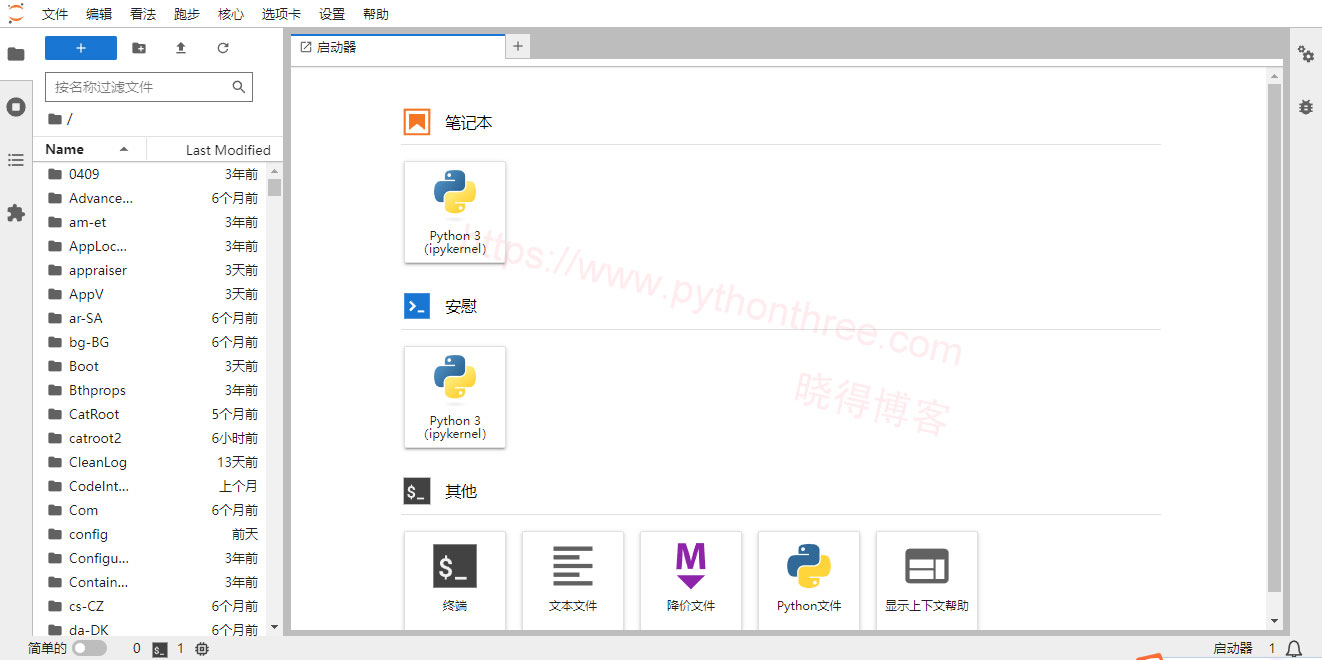Focus the filter files by name field
The width and height of the screenshot is (1322, 660).
tap(149, 87)
